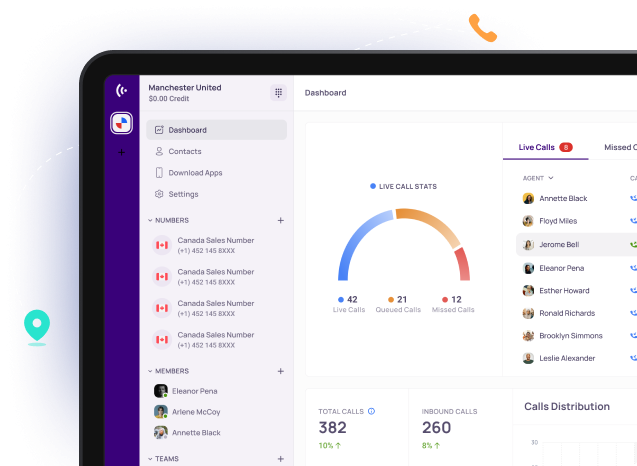
Task: Click the Live Calls count badge 8
Action: 566,147
